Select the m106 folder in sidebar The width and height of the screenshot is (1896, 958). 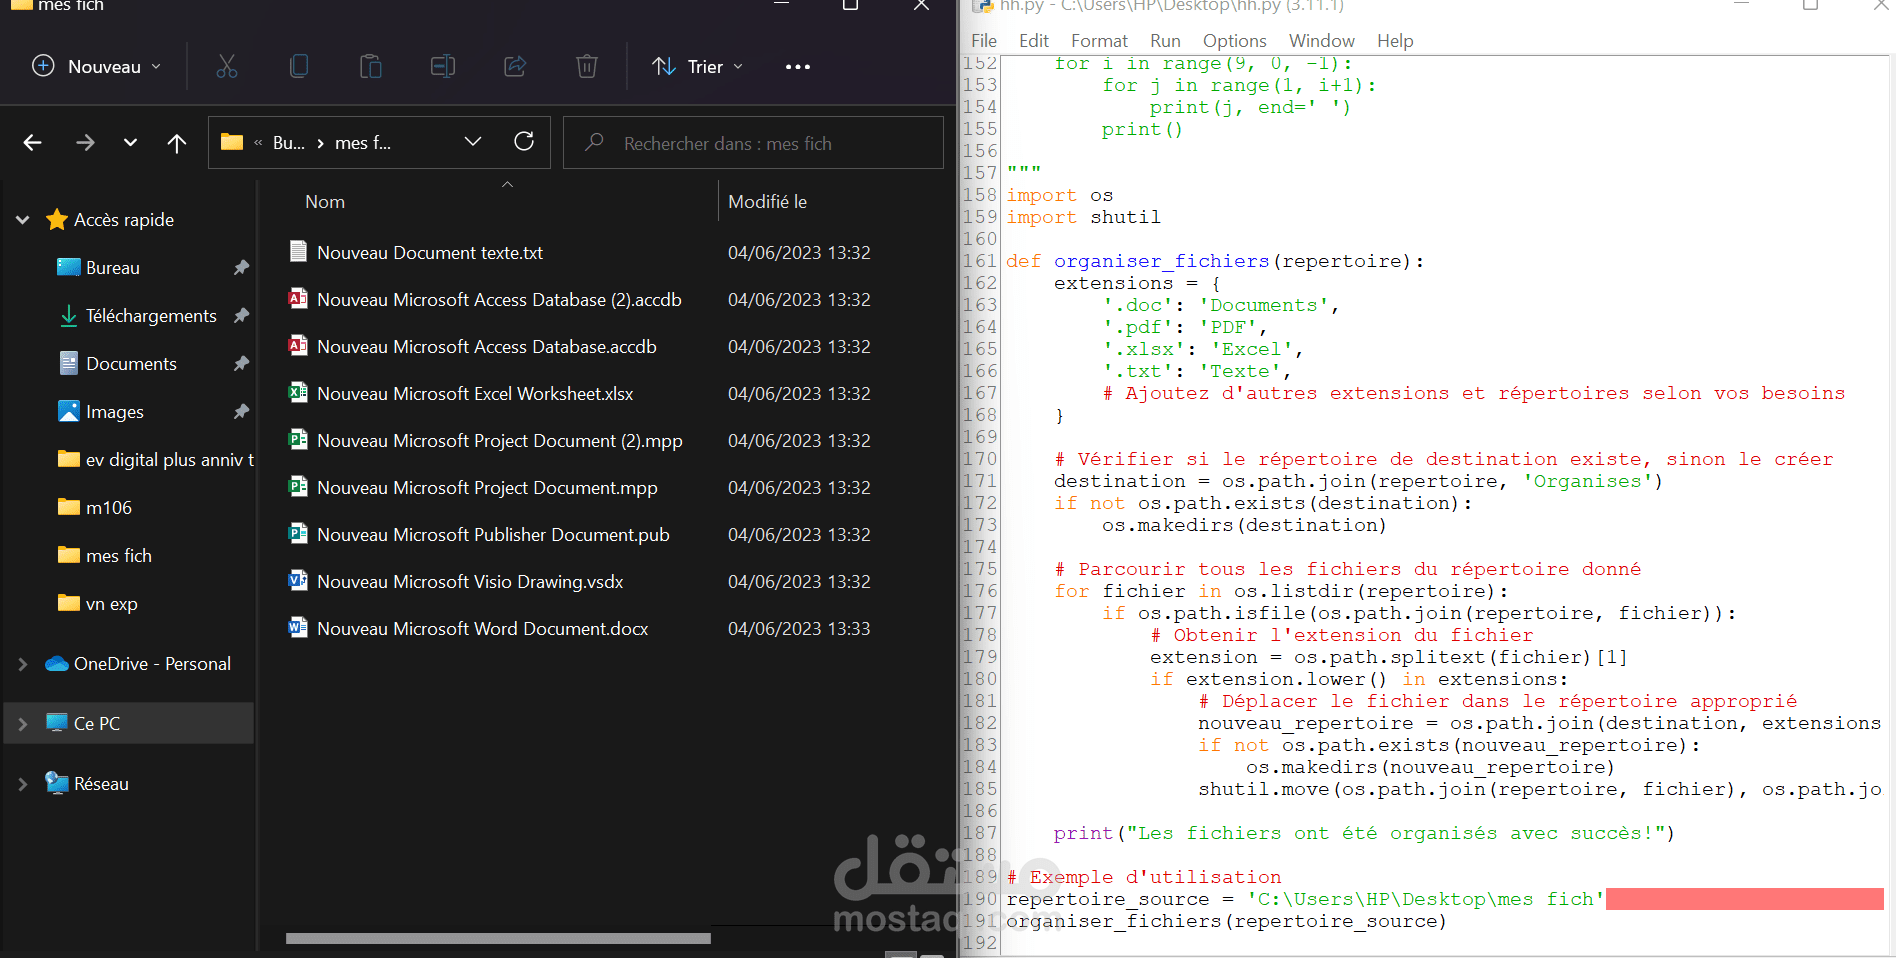pos(109,508)
